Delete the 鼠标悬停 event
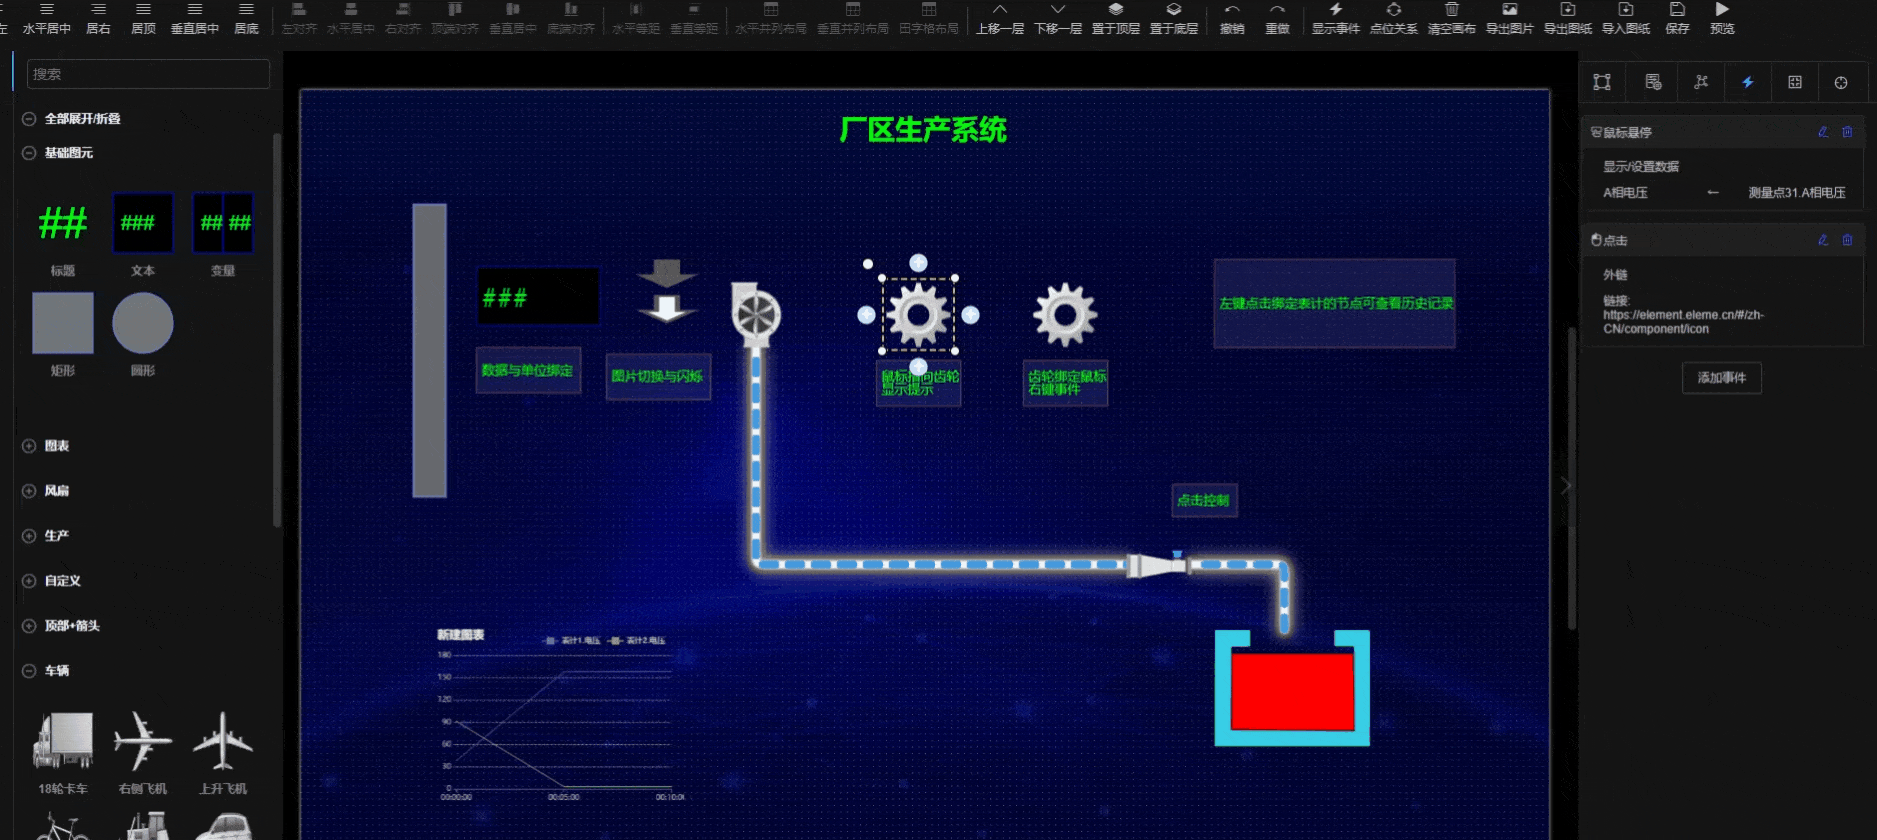Image resolution: width=1877 pixels, height=840 pixels. point(1847,132)
